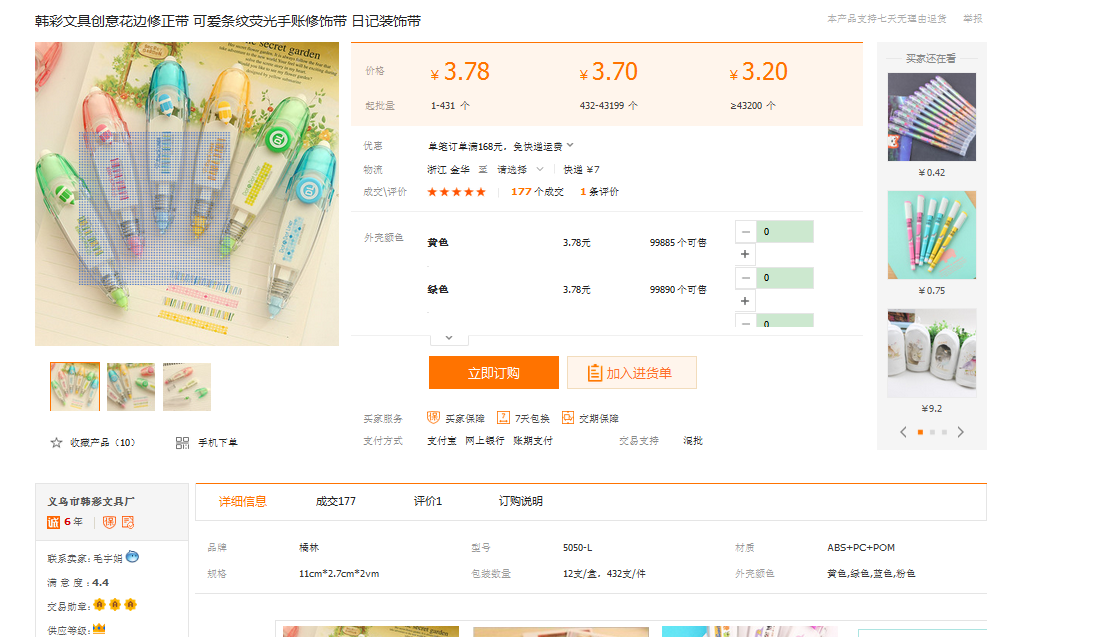
Task: Go to next recommended products with right arrow
Action: point(961,432)
